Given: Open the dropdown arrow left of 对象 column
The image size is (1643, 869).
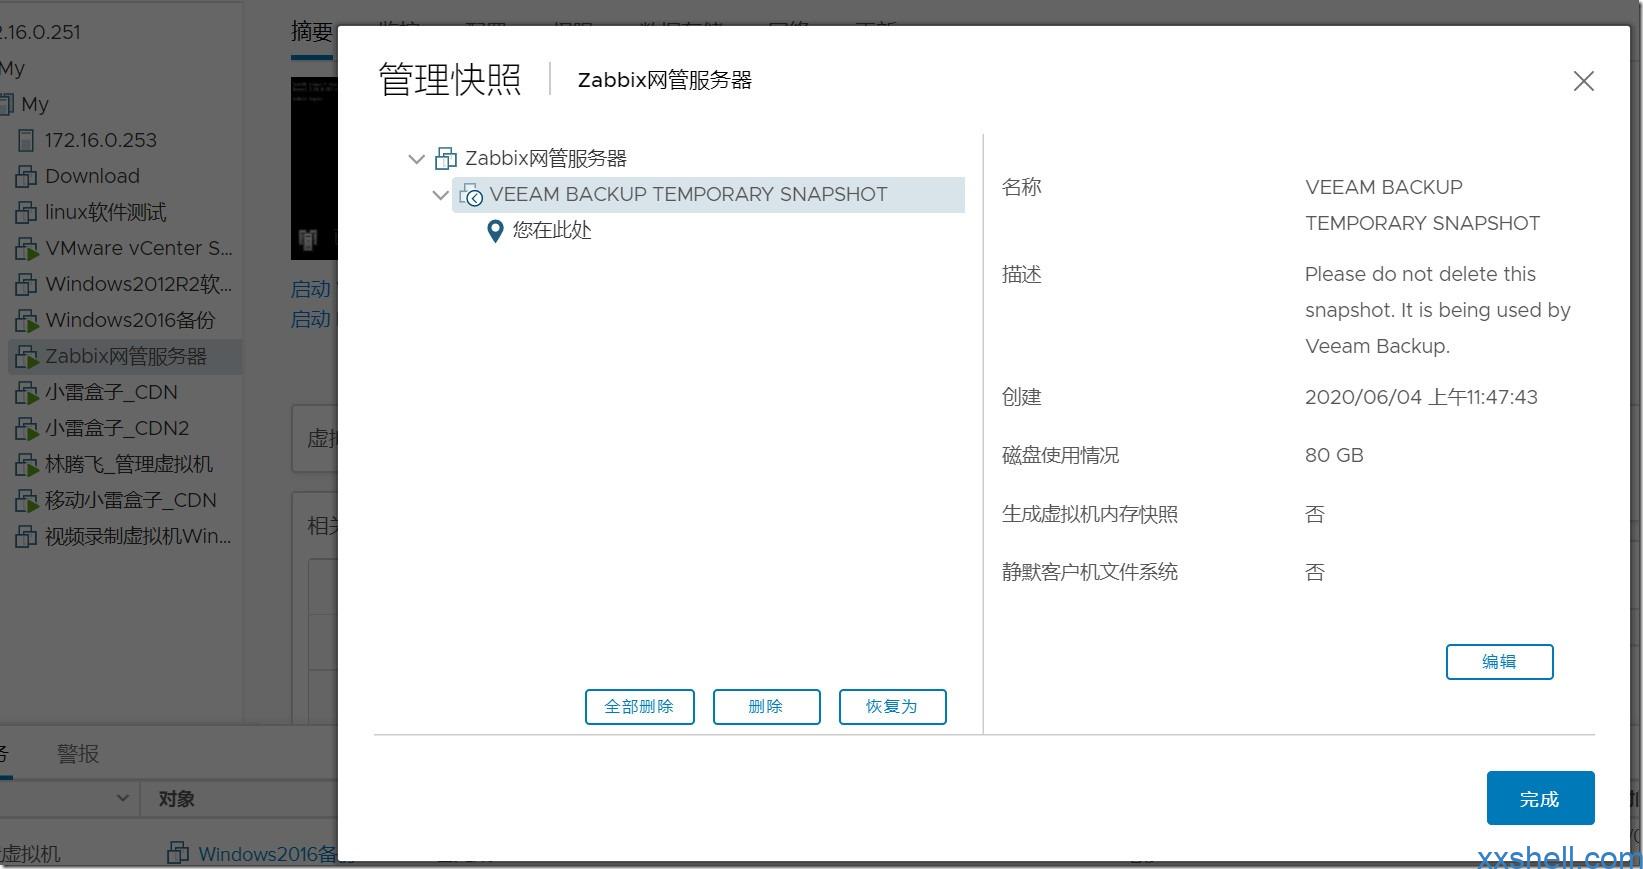Looking at the screenshot, I should point(122,798).
